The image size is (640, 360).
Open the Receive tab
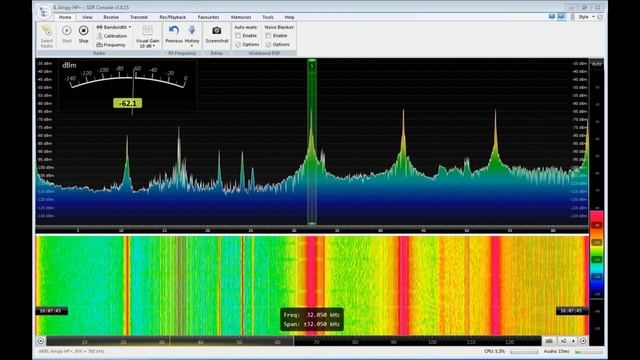111,17
